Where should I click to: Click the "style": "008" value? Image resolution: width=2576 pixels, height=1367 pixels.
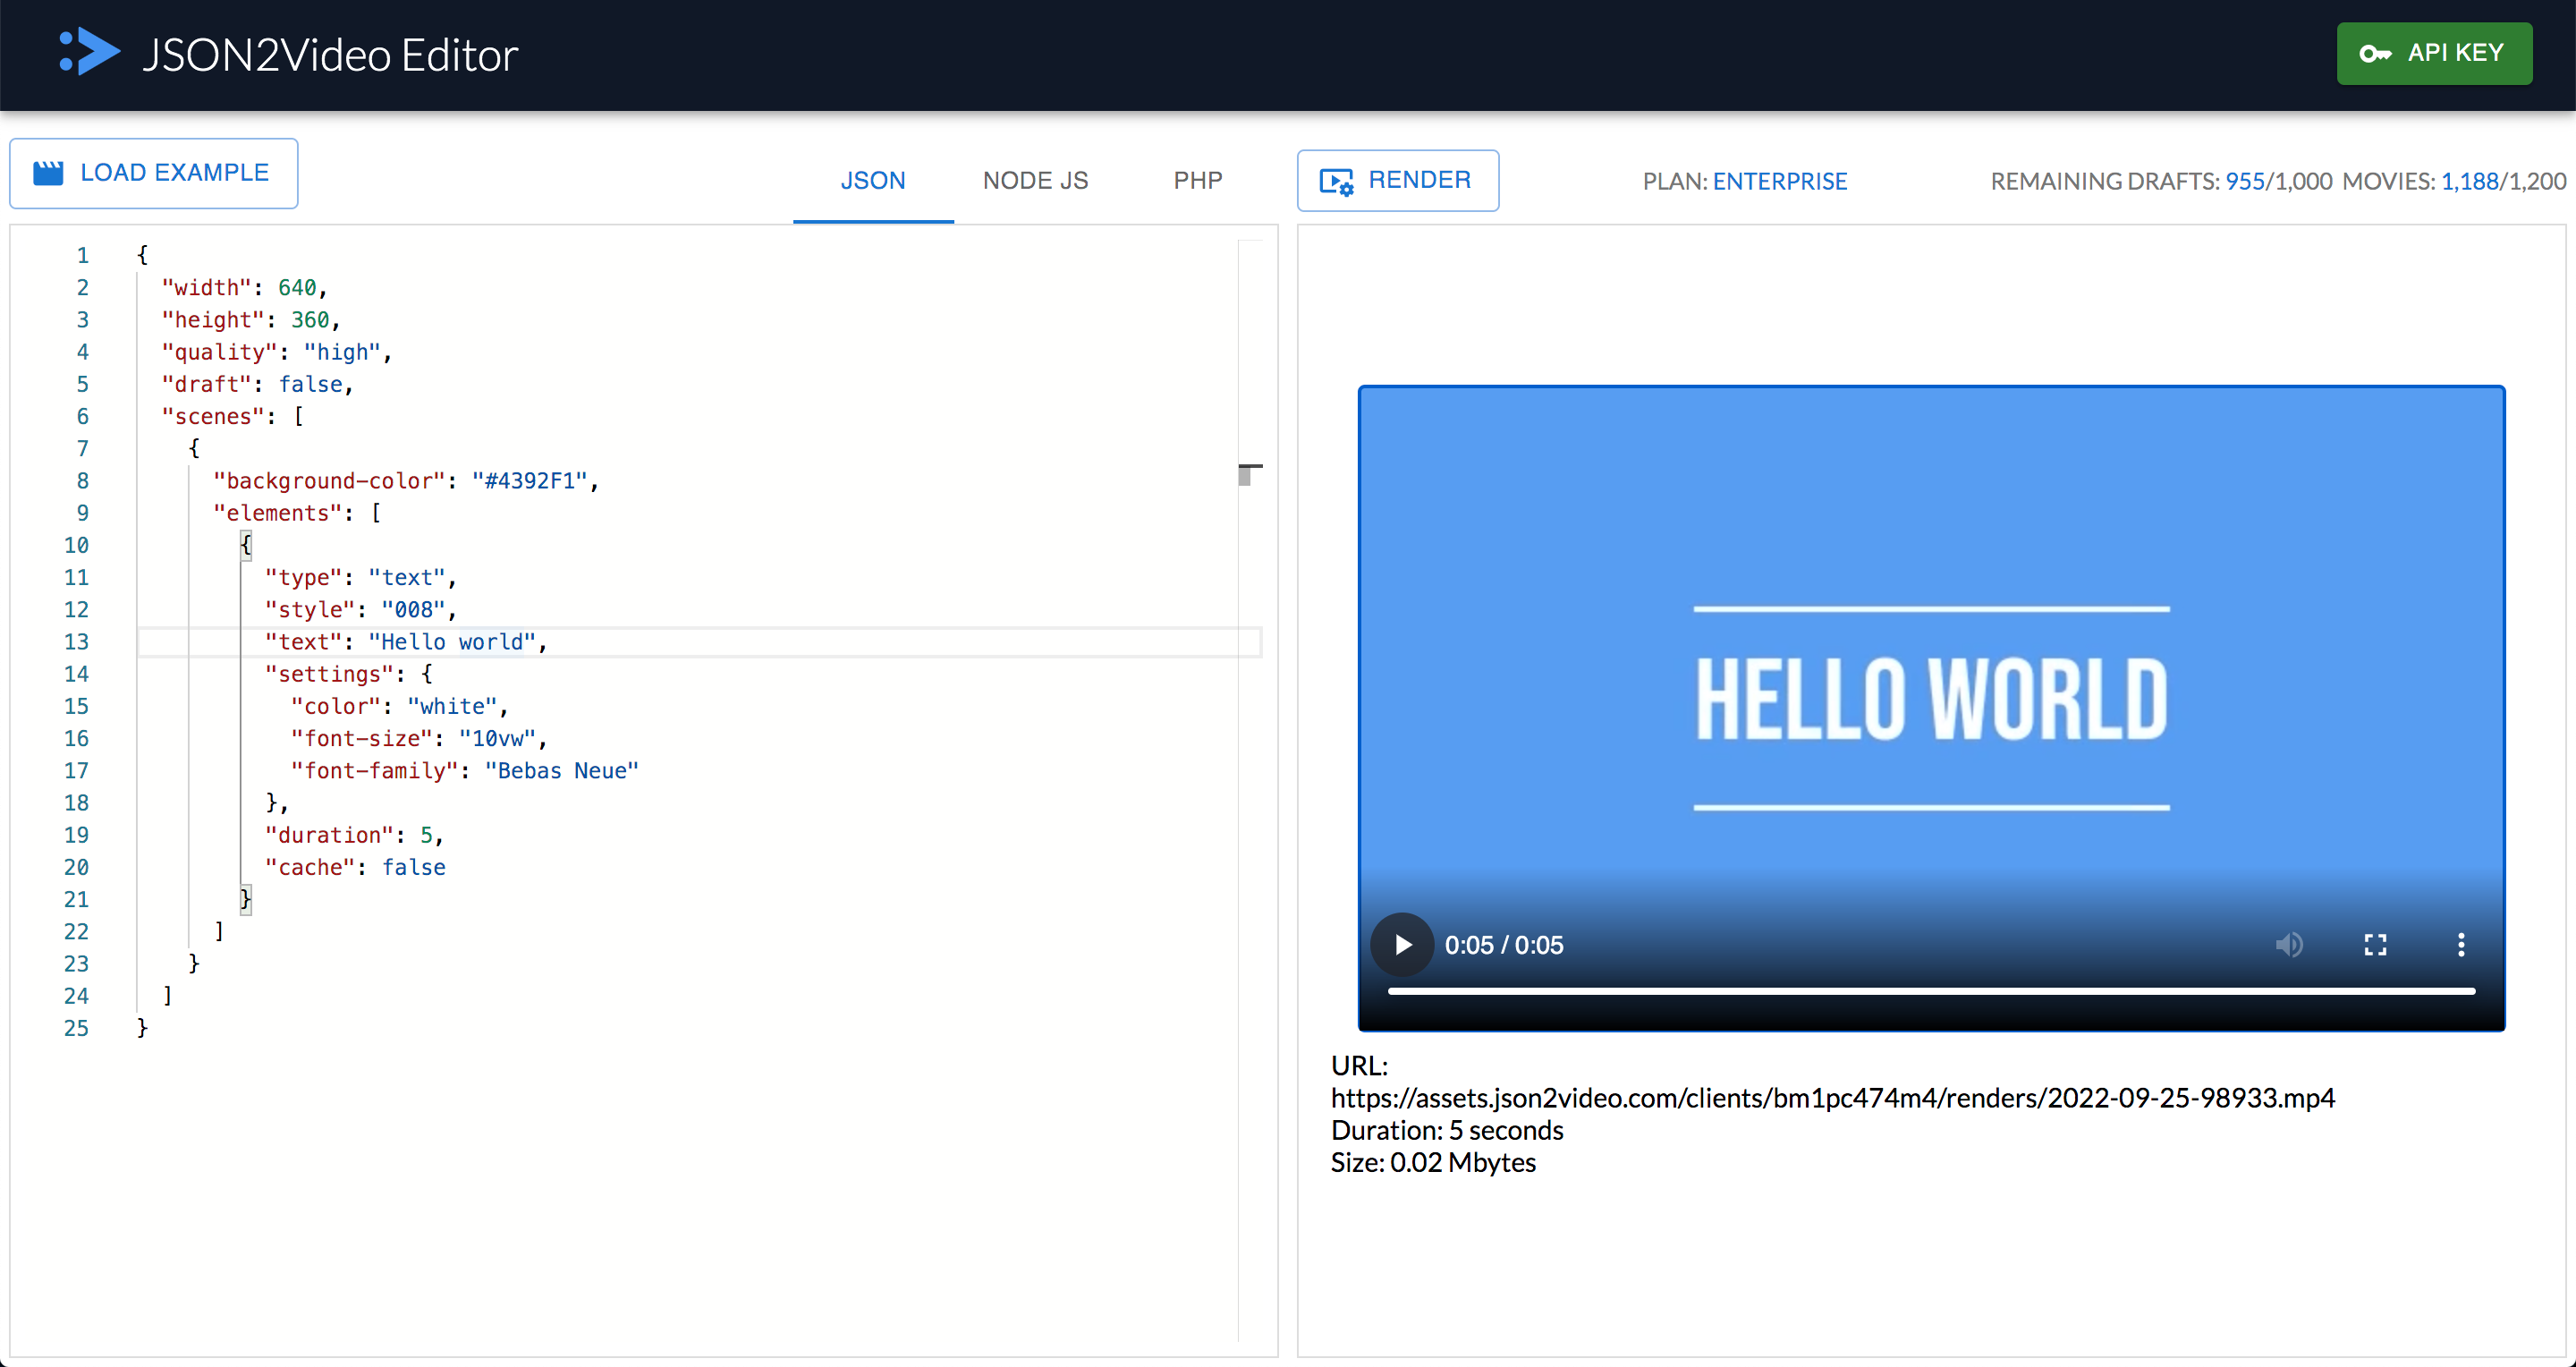coord(413,609)
